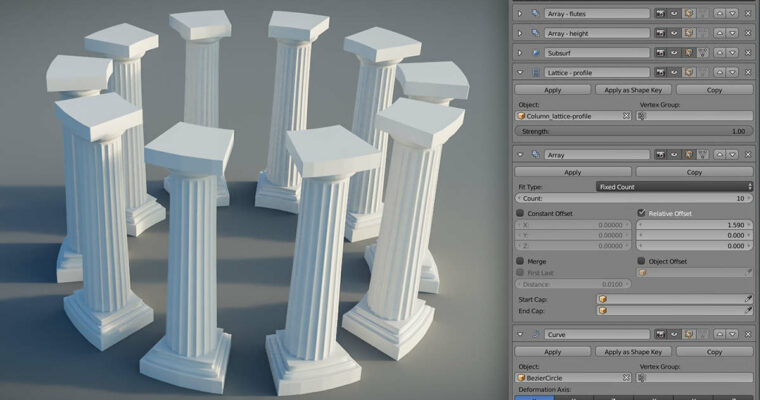Delete the Subsurf modifier
Image resolution: width=760 pixels, height=400 pixels.
pyautogui.click(x=747, y=52)
